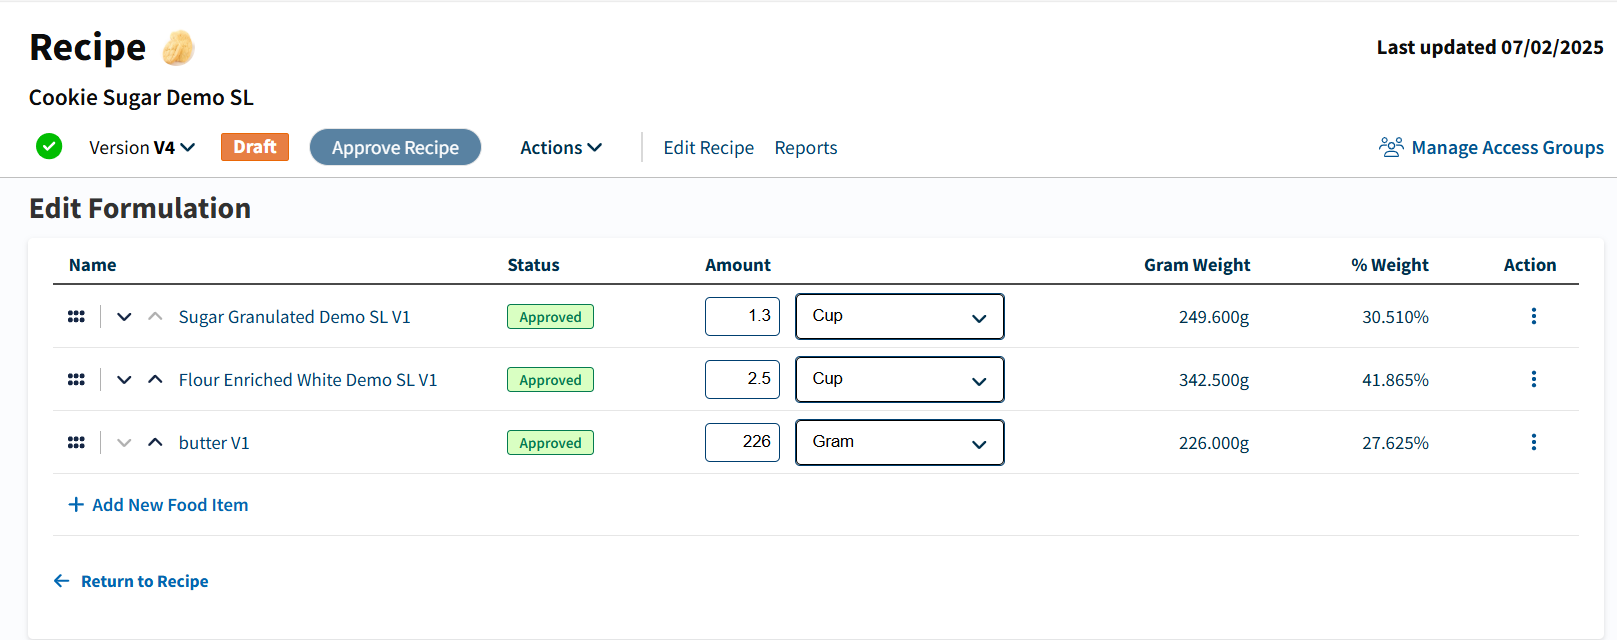The height and width of the screenshot is (640, 1617).
Task: Expand the Actions dropdown menu
Action: tap(560, 148)
